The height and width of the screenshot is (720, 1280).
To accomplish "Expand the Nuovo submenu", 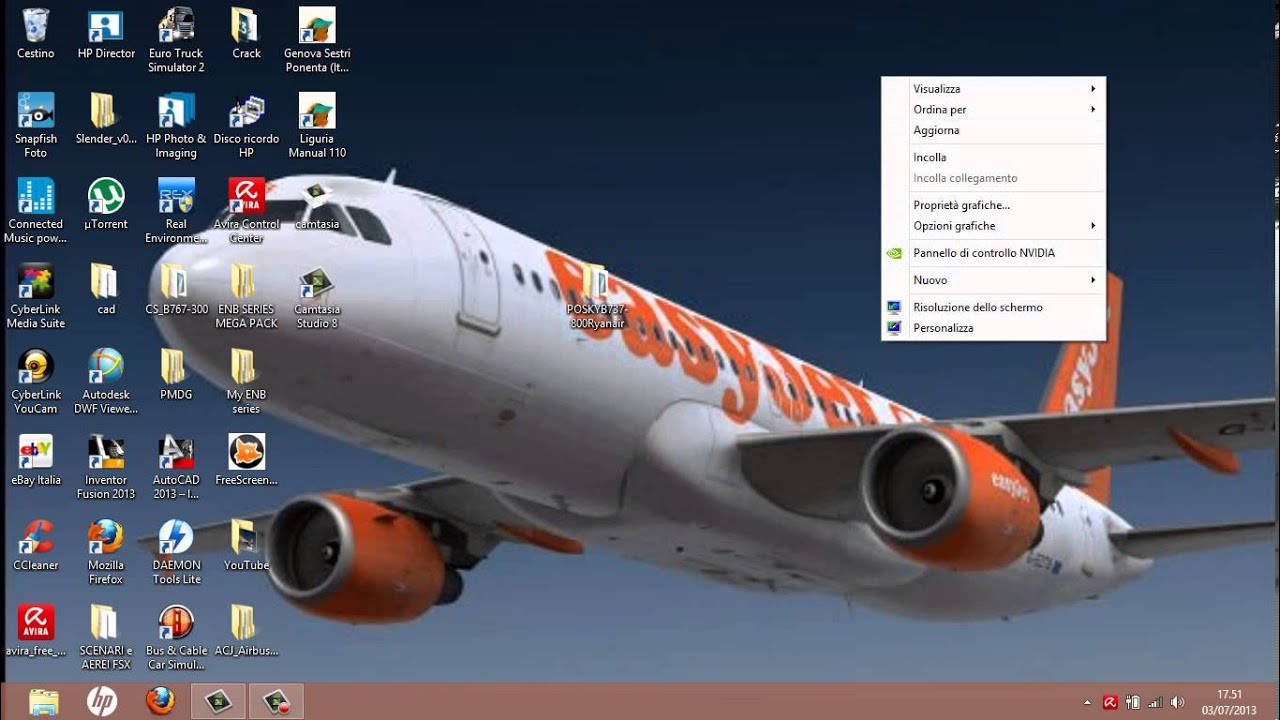I will point(993,280).
